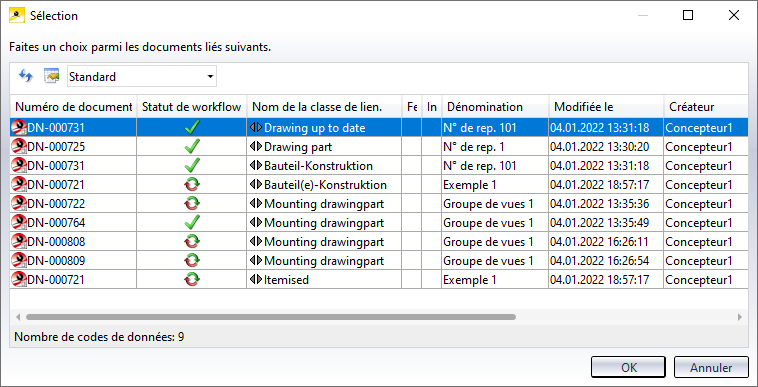Click green checkmark status for DN-000764
The height and width of the screenshot is (387, 758).
coord(192,222)
